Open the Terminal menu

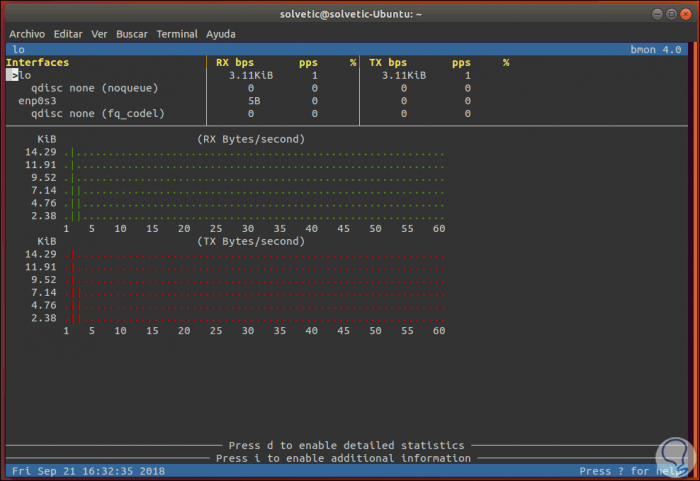177,34
